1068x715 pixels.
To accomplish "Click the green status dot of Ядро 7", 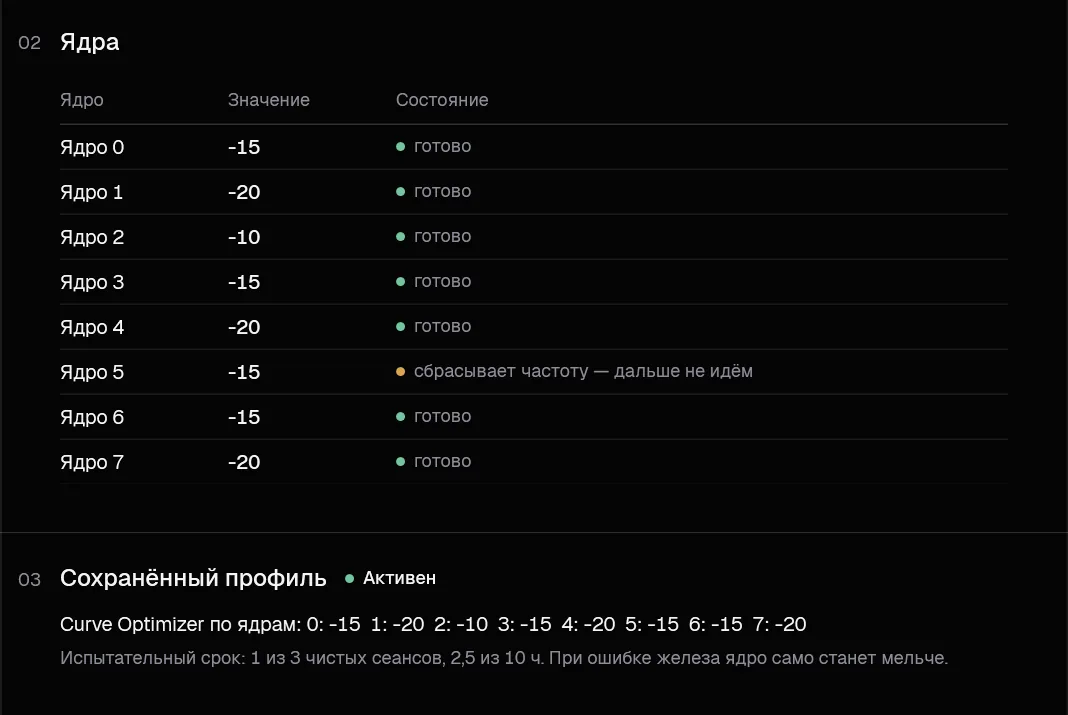I will pyautogui.click(x=400, y=462).
